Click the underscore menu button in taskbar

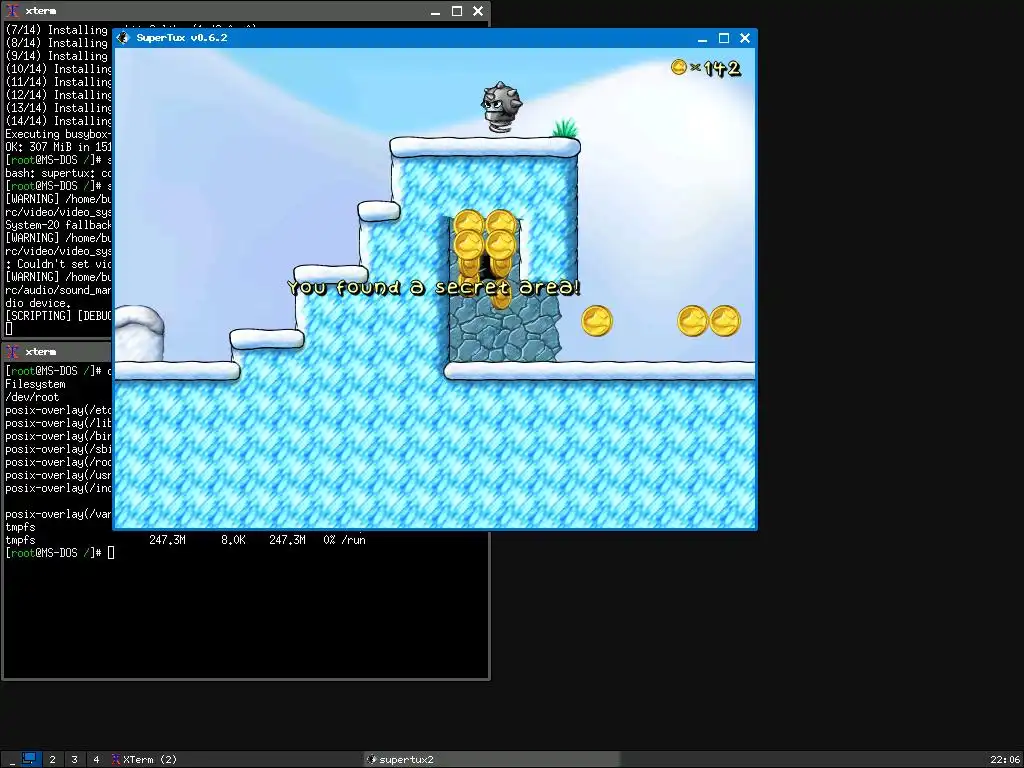(x=12, y=760)
